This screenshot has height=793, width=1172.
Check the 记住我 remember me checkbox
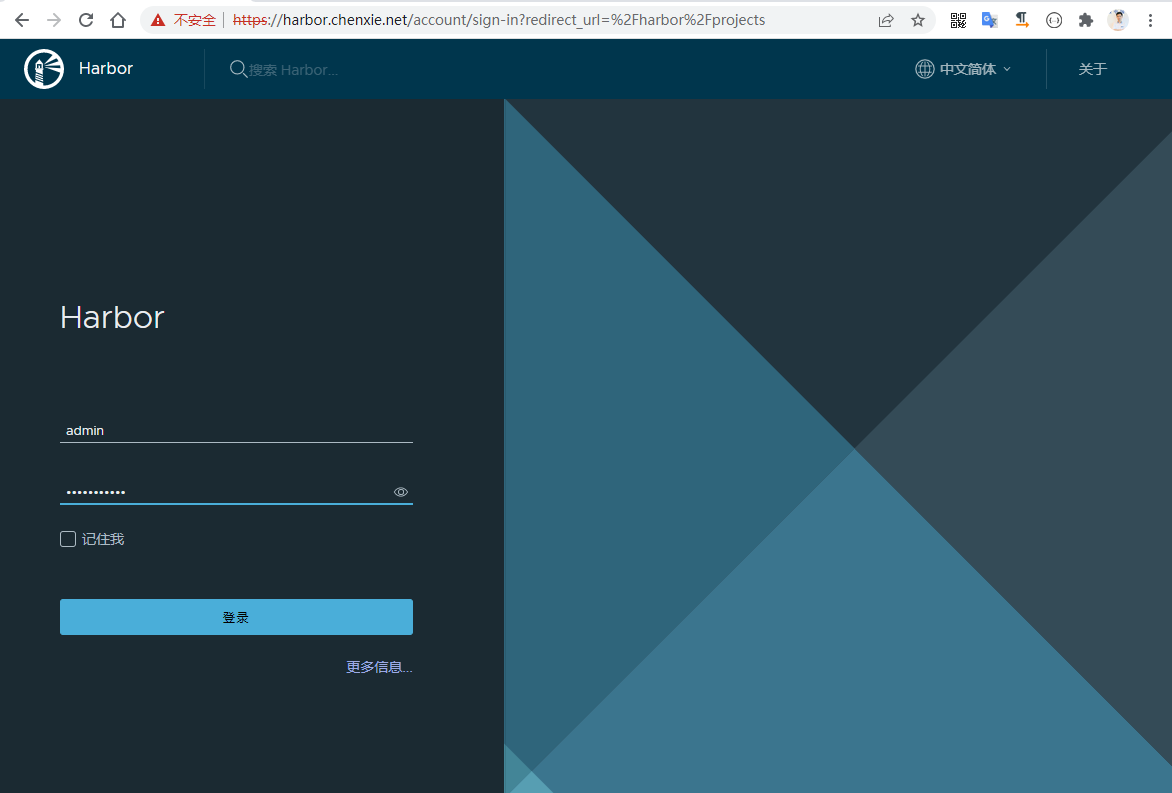(x=68, y=539)
